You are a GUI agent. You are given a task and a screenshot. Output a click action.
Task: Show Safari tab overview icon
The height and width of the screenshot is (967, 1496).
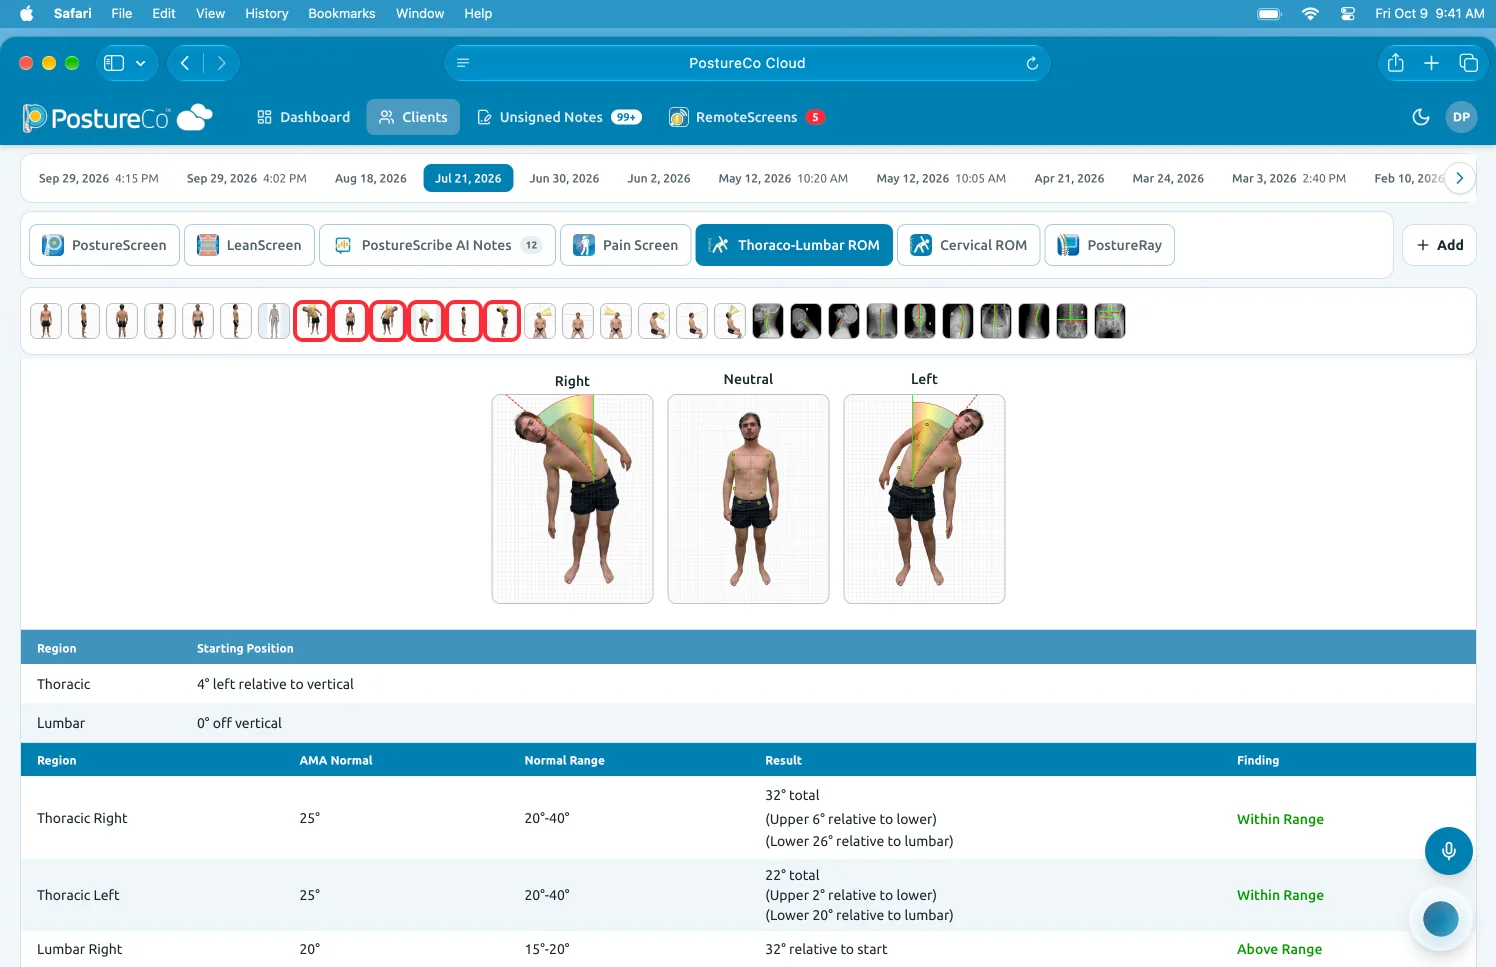(x=1468, y=63)
